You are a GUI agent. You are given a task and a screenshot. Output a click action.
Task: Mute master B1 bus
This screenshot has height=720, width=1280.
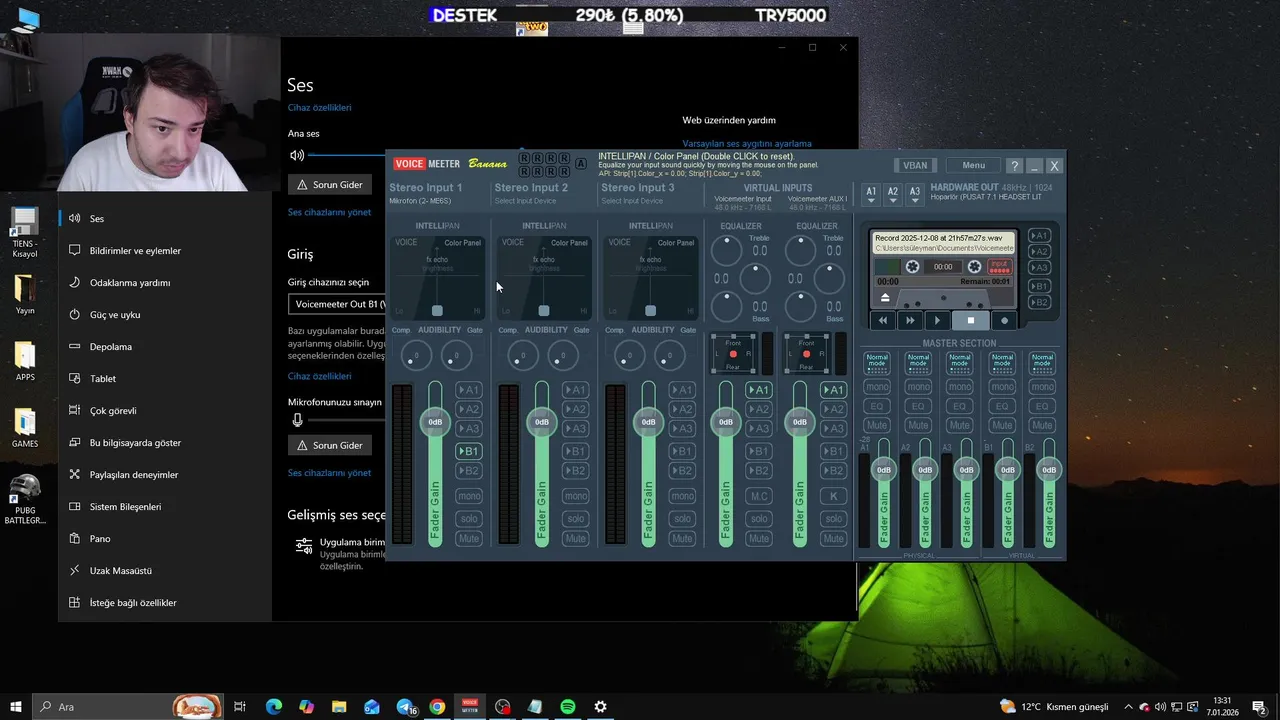pos(1001,425)
